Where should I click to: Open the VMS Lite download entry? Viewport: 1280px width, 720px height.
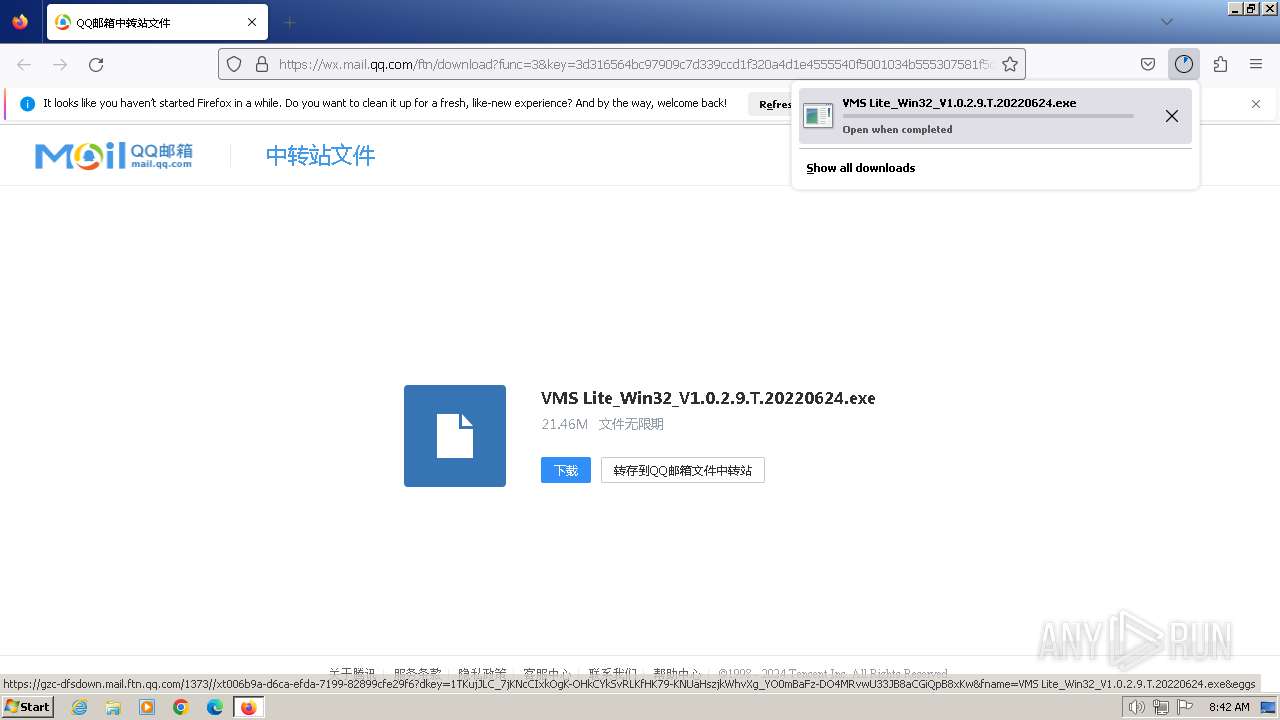pos(995,116)
